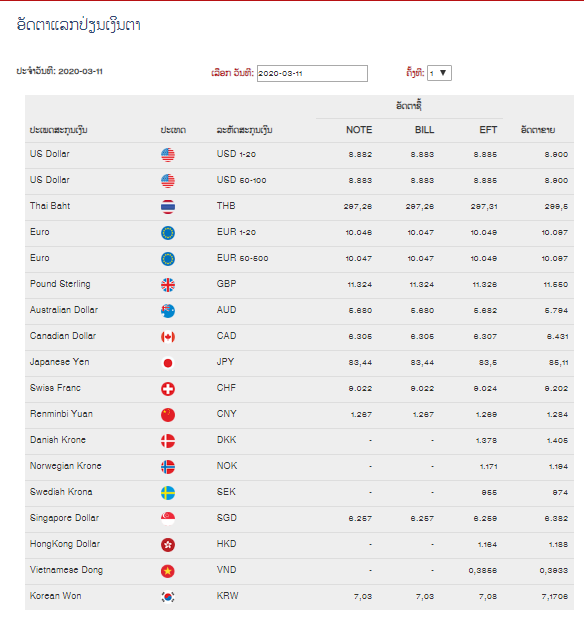Click the BILL column header

424,130
